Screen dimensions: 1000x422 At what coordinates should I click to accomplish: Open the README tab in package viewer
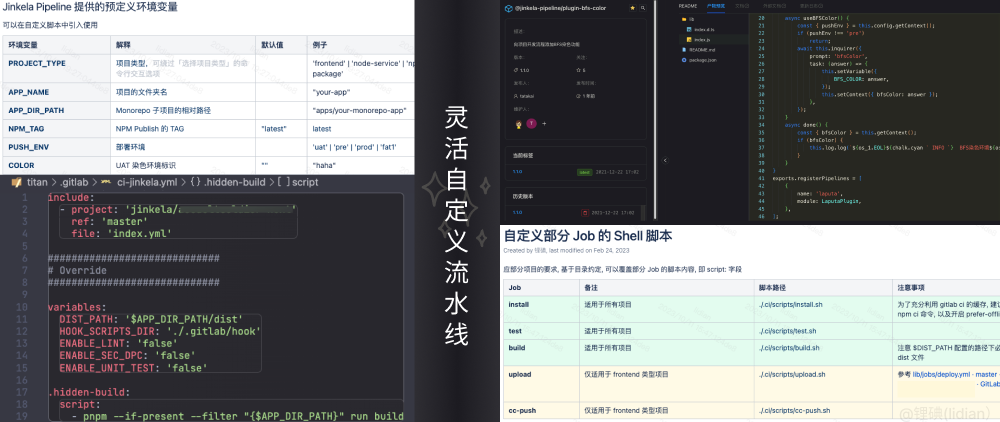point(688,5)
